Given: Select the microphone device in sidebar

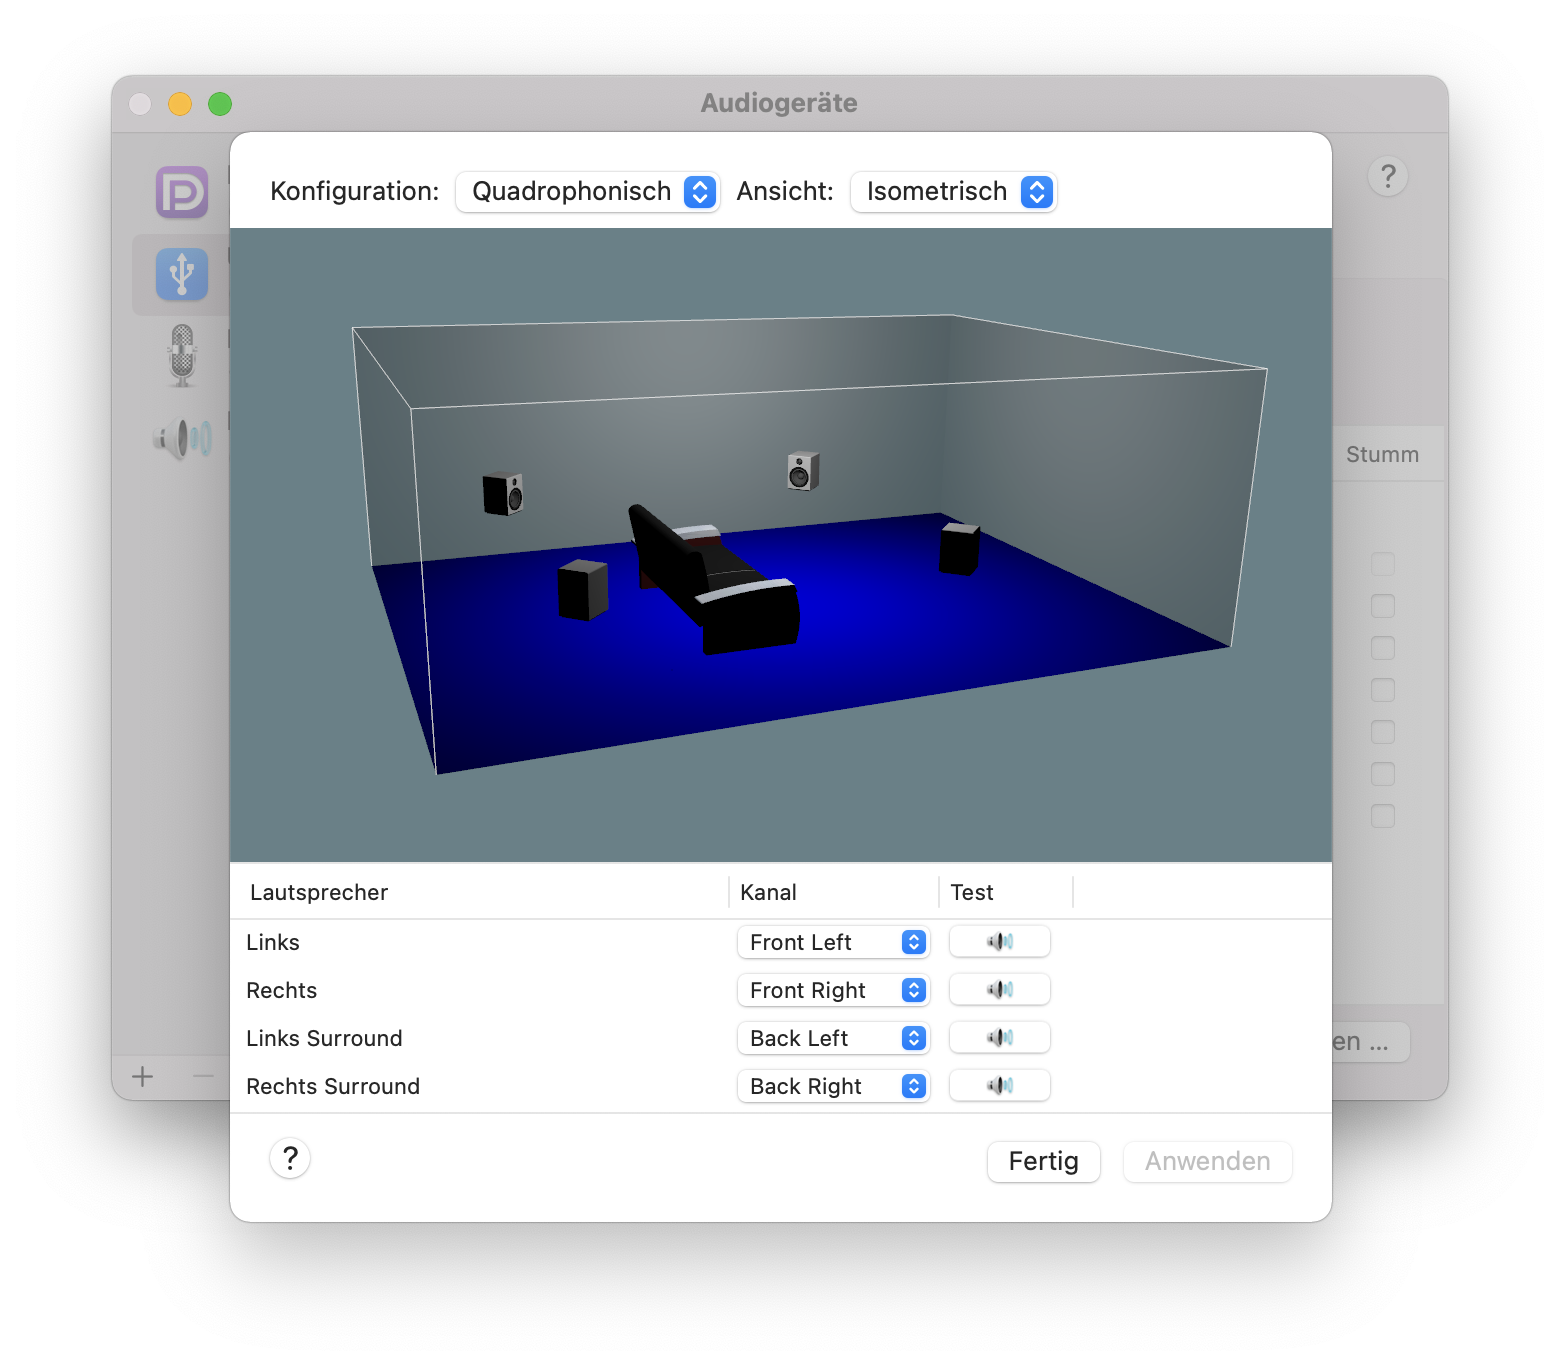Looking at the screenshot, I should pyautogui.click(x=182, y=355).
